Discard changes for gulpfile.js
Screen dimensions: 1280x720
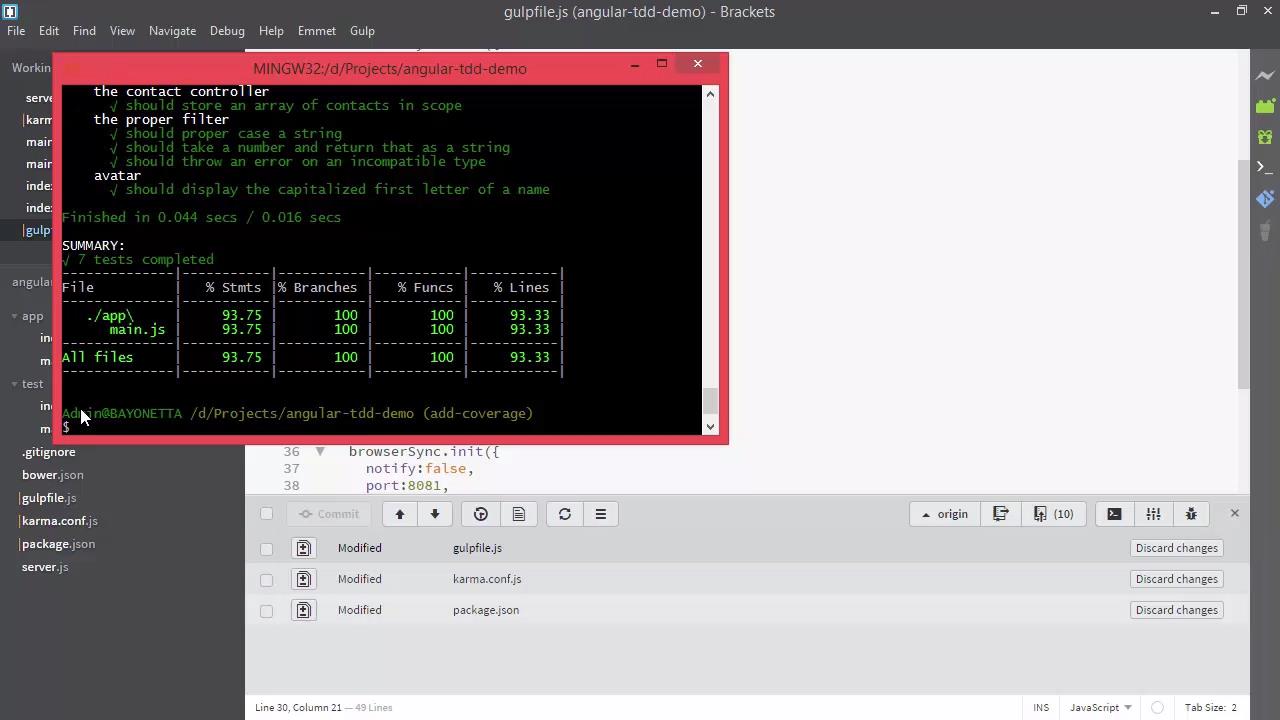(x=1177, y=548)
